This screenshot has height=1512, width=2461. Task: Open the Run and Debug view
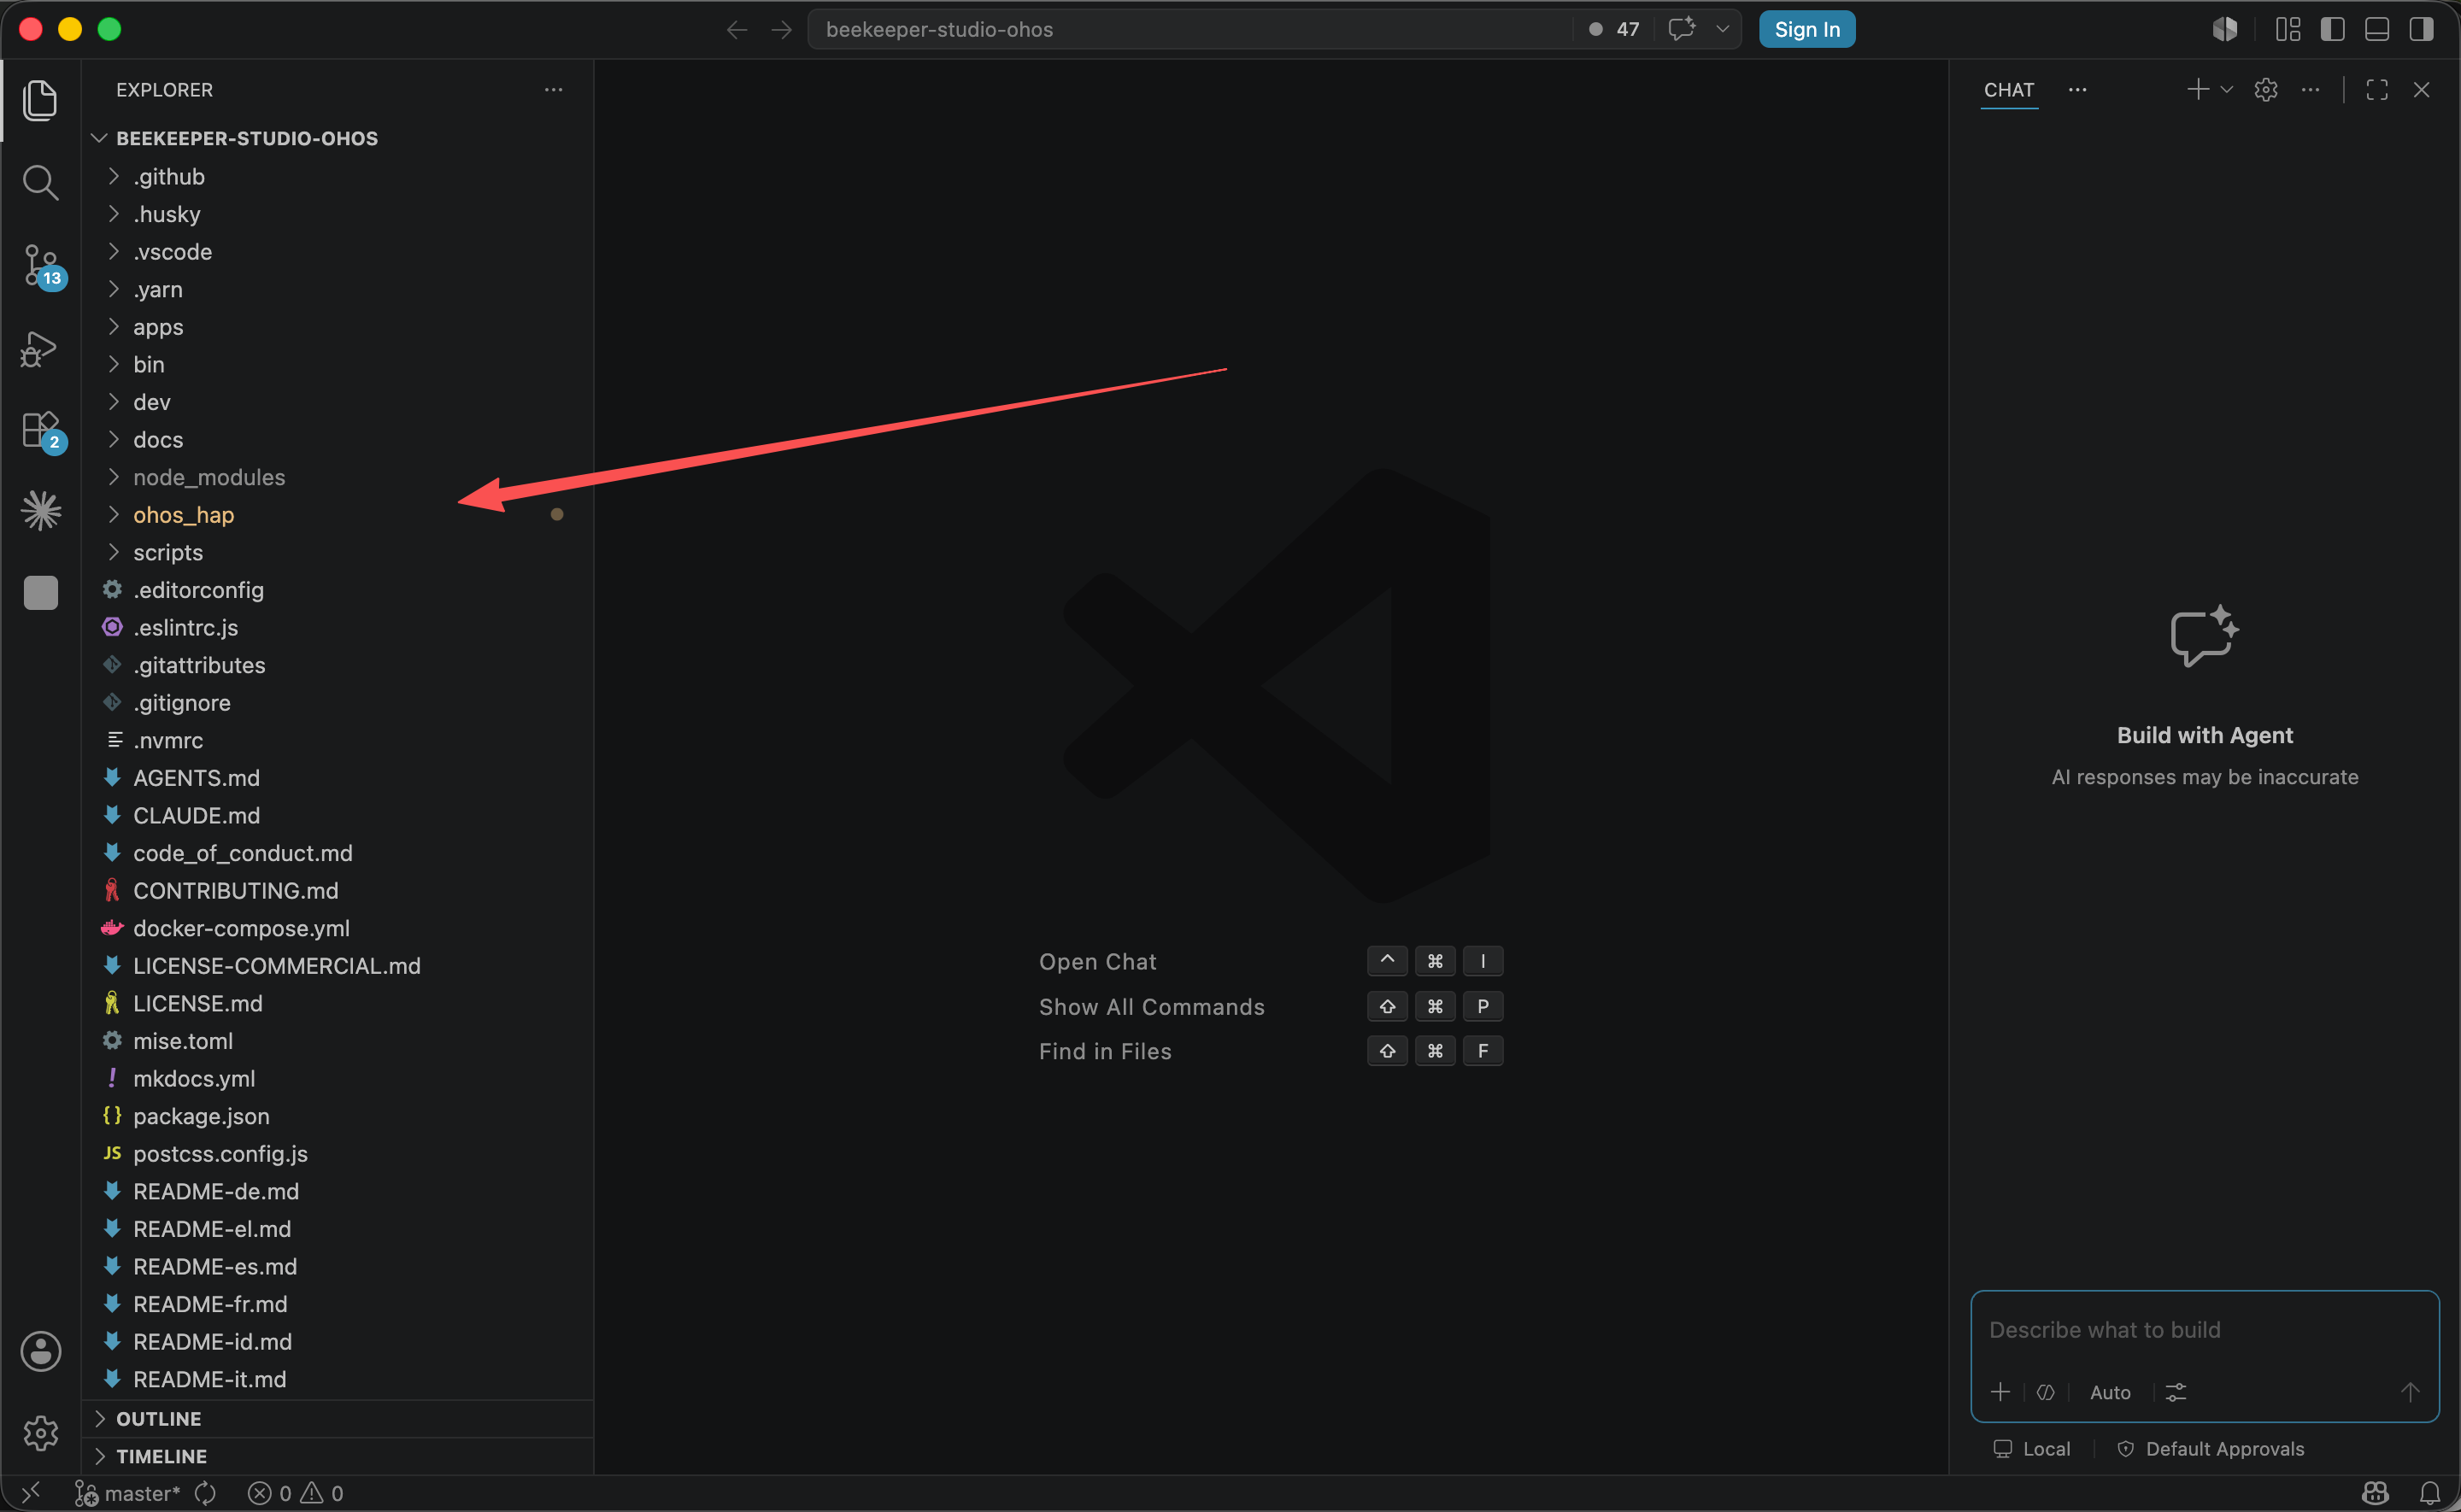pyautogui.click(x=39, y=349)
